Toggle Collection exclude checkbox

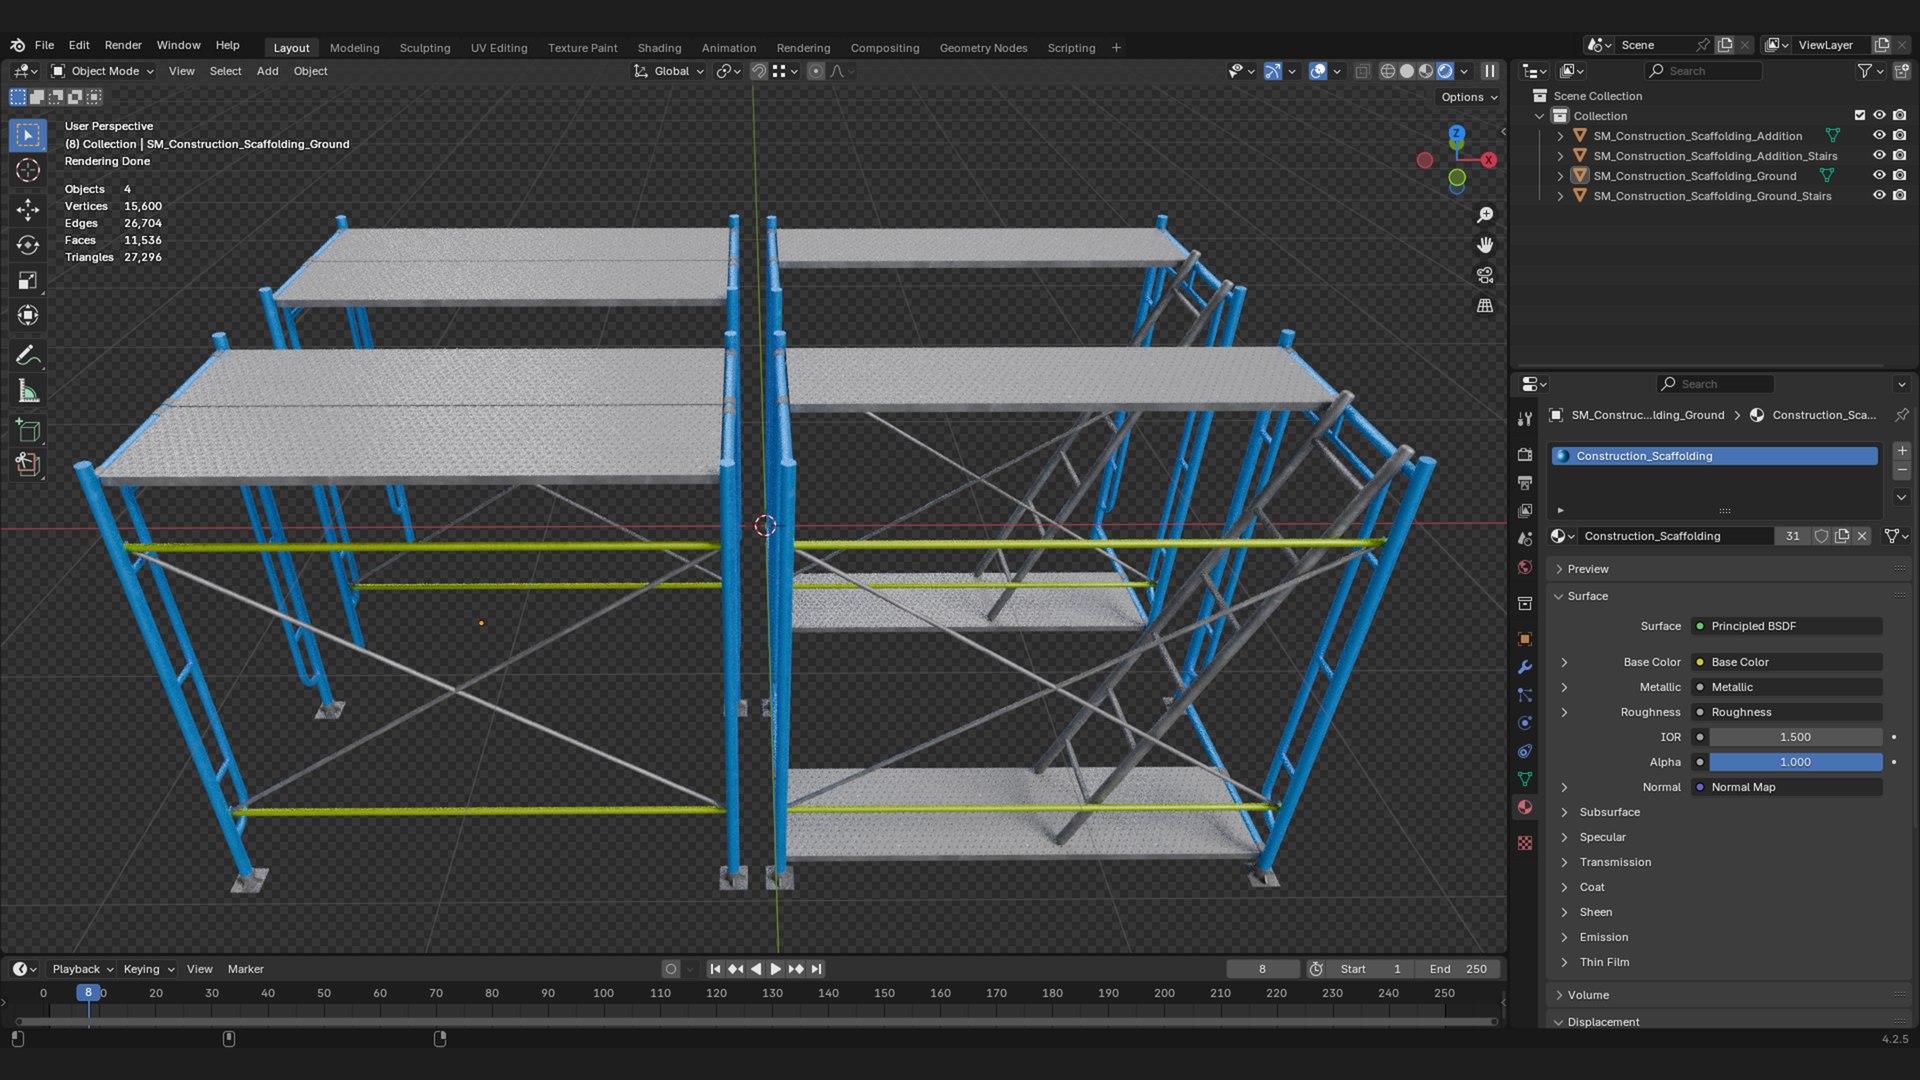tap(1860, 116)
